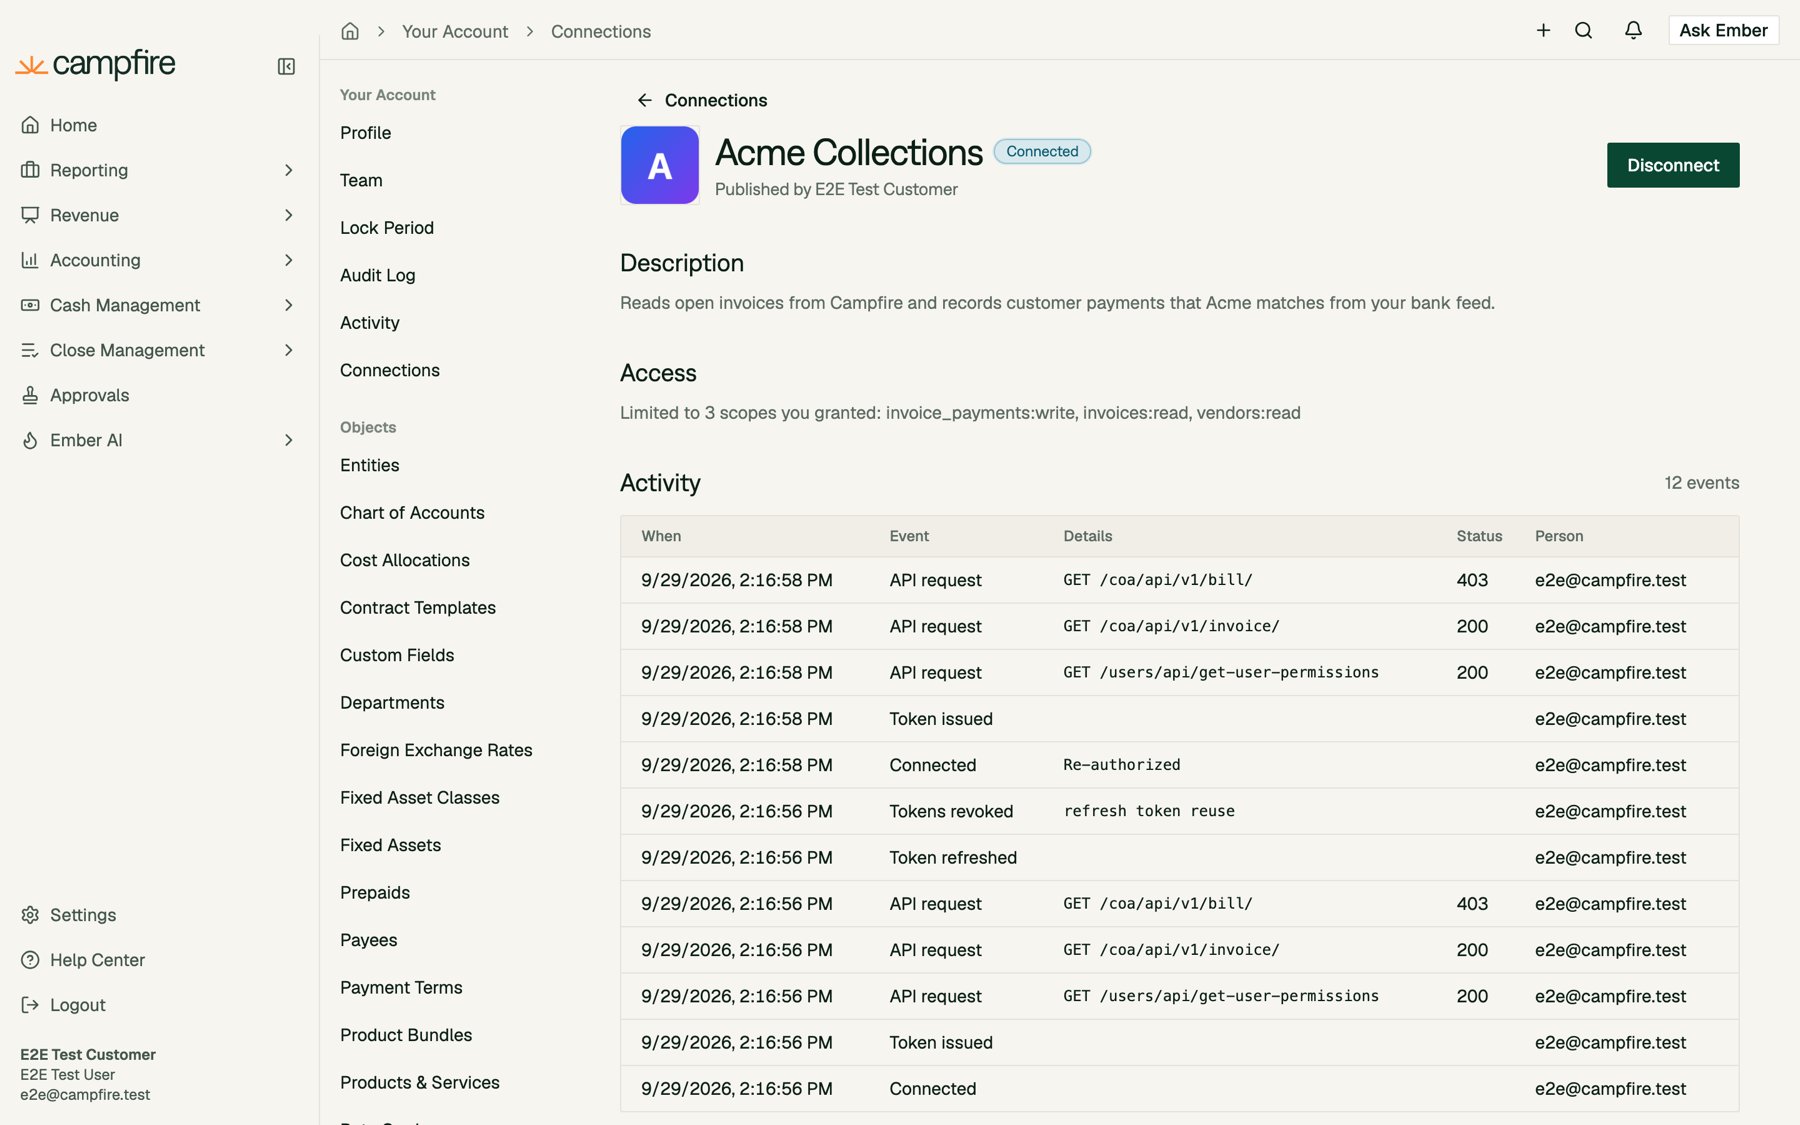Open Fixed Asset Classes
The image size is (1800, 1125).
419,798
